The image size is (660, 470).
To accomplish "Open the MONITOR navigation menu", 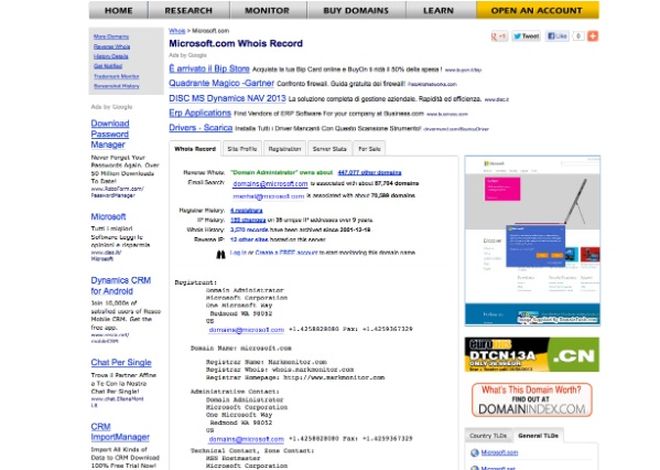I will pyautogui.click(x=267, y=11).
